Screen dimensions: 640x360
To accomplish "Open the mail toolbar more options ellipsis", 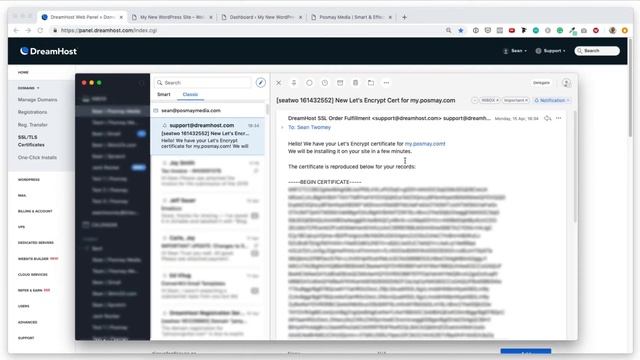I will click(x=386, y=83).
